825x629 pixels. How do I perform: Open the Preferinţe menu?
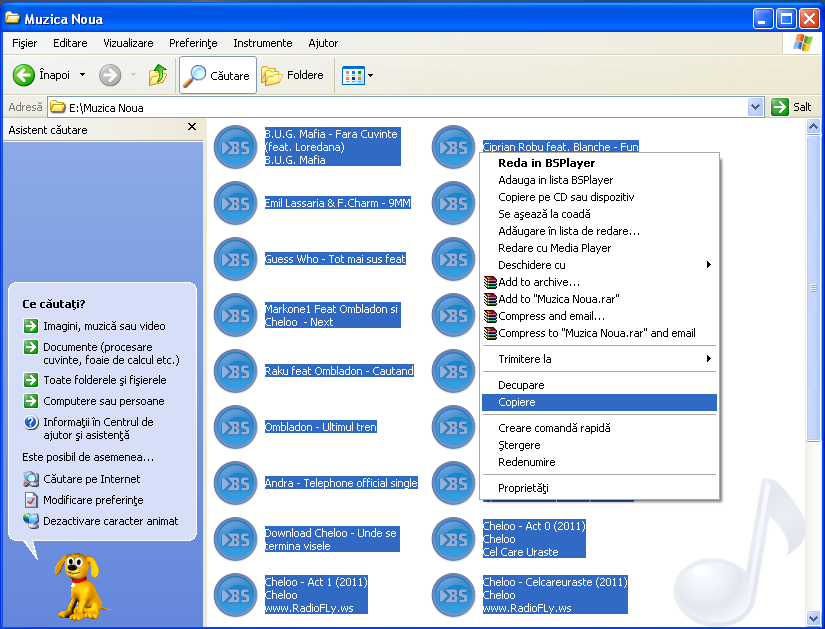(193, 43)
